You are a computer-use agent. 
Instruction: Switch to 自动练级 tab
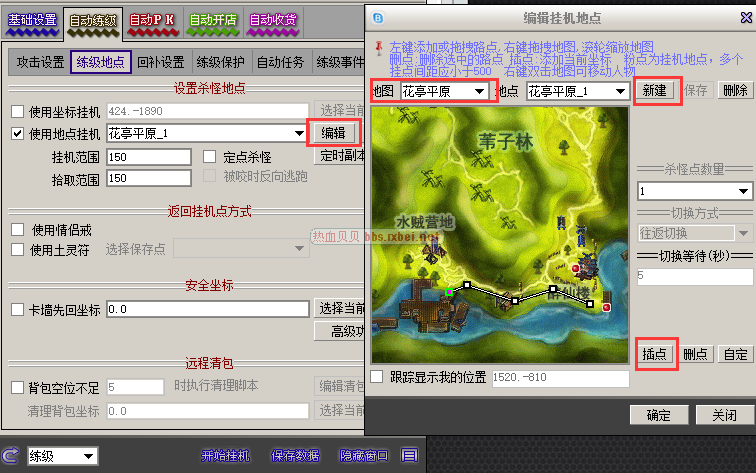tap(93, 23)
